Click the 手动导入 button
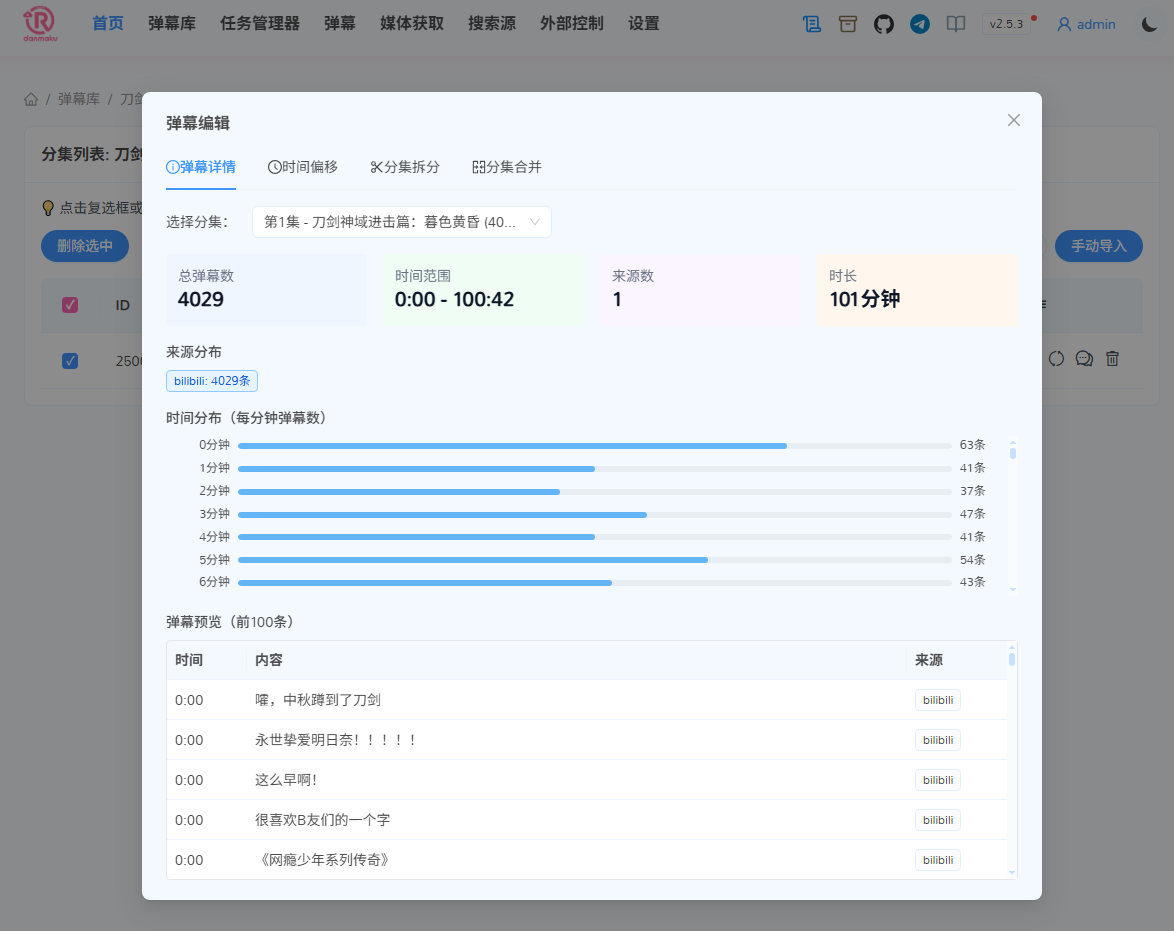Screen dimensions: 1174x931 [1098, 246]
